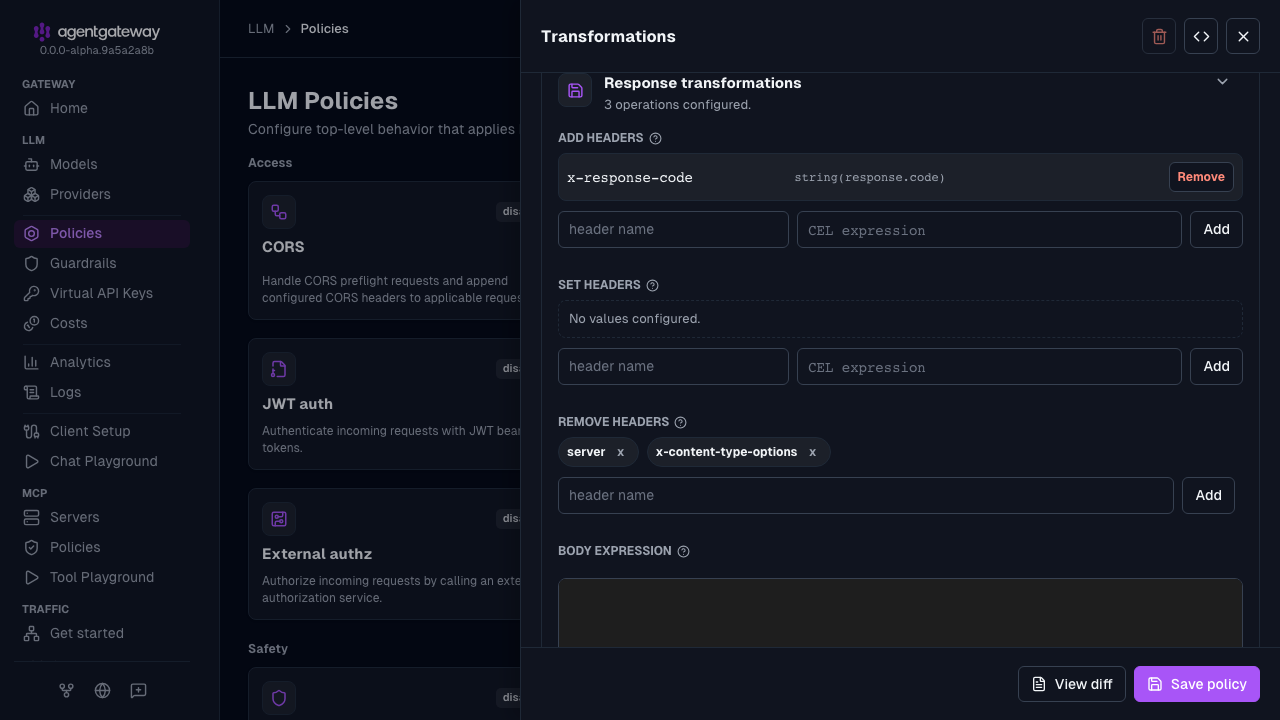
Task: Show help for Body Expression
Action: pos(683,551)
